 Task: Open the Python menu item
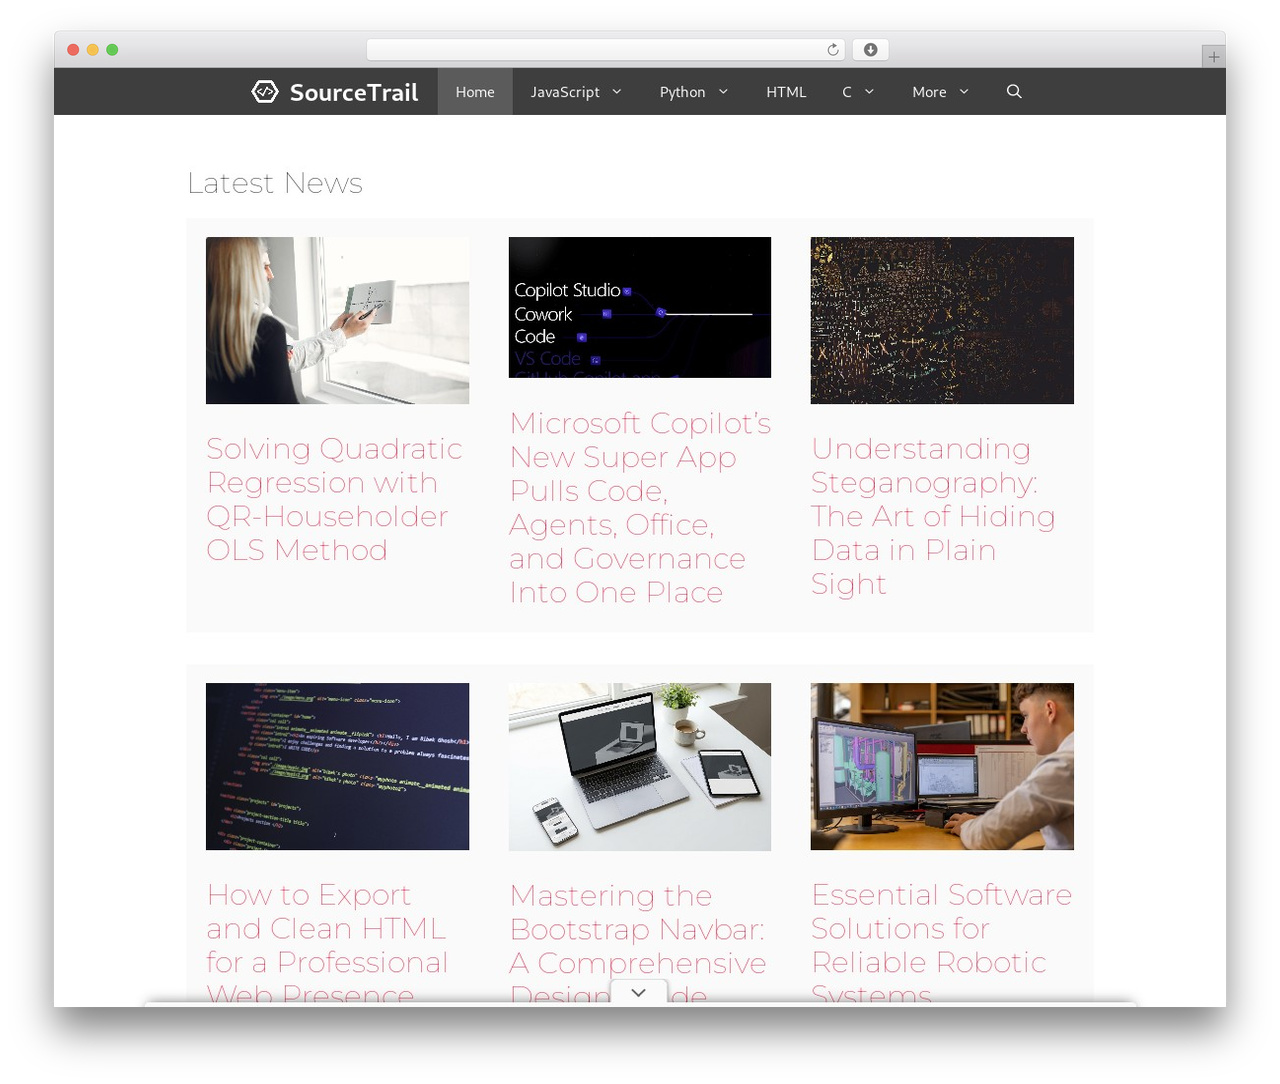pyautogui.click(x=682, y=92)
